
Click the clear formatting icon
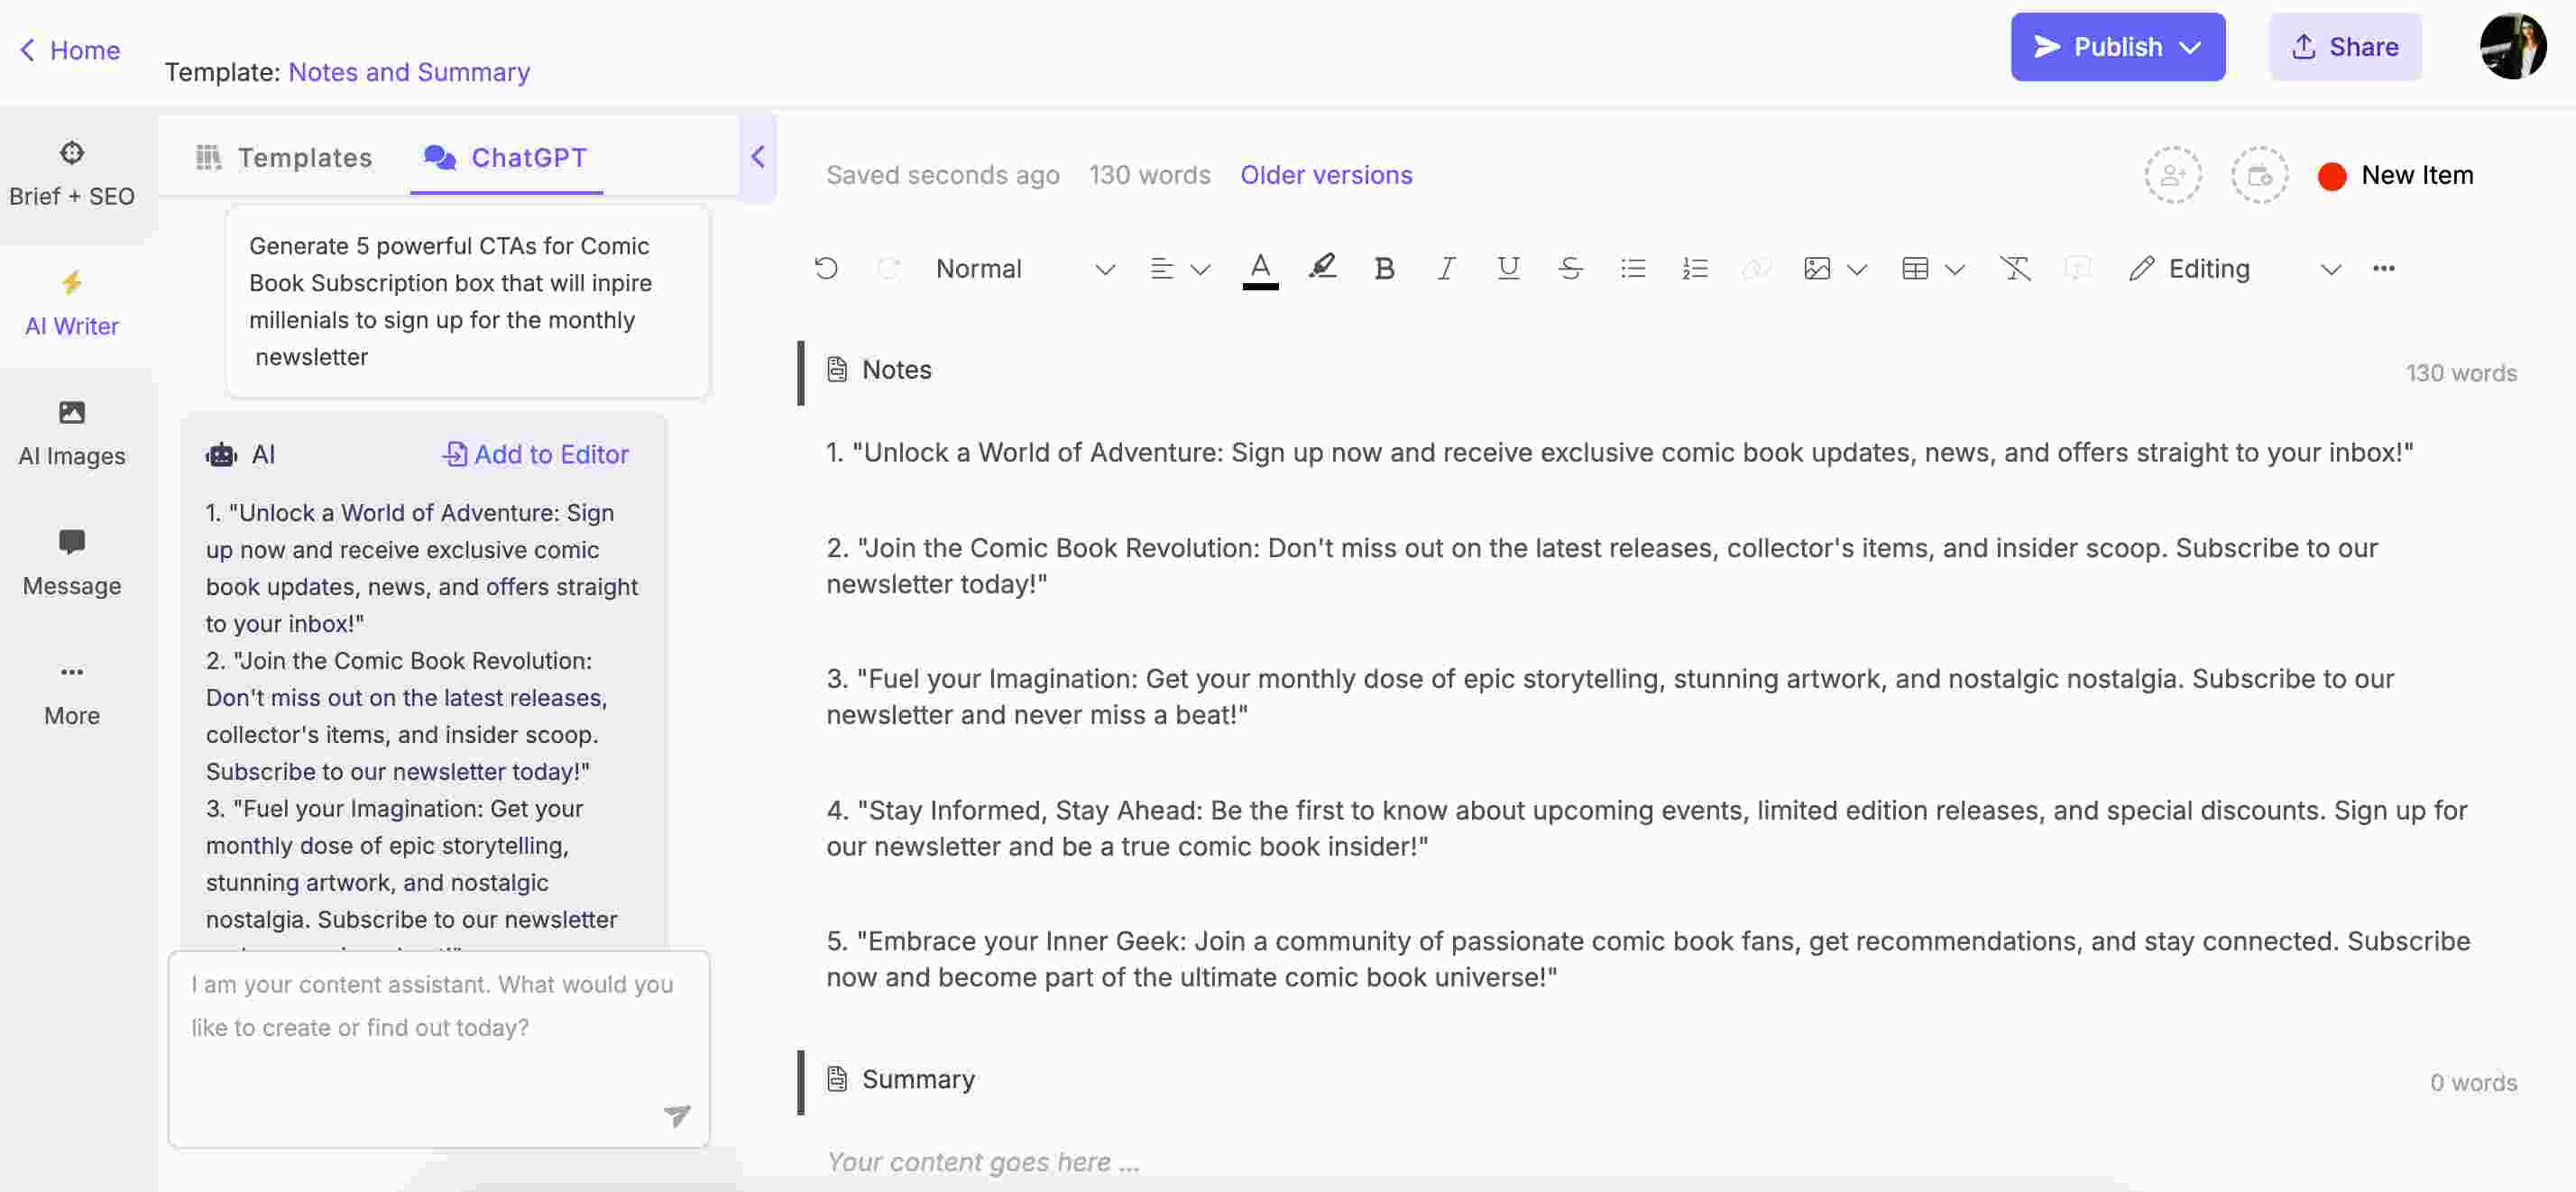point(2015,268)
